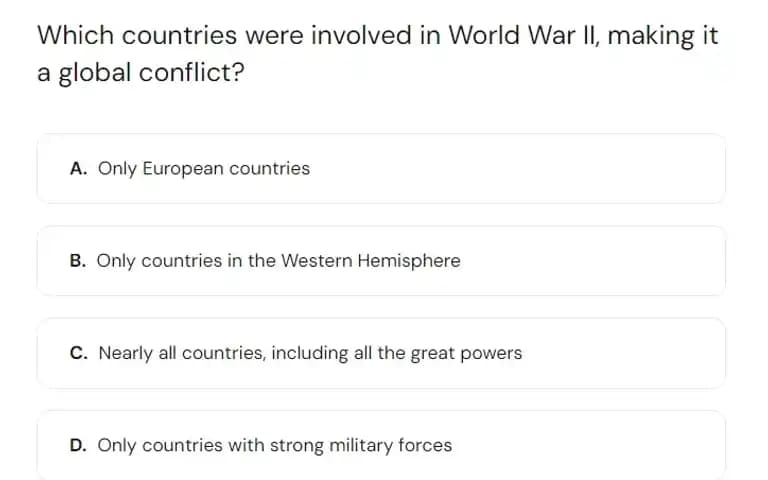This screenshot has height=480, width=768.
Task: Click the bold letter D. label
Action: tap(78, 445)
